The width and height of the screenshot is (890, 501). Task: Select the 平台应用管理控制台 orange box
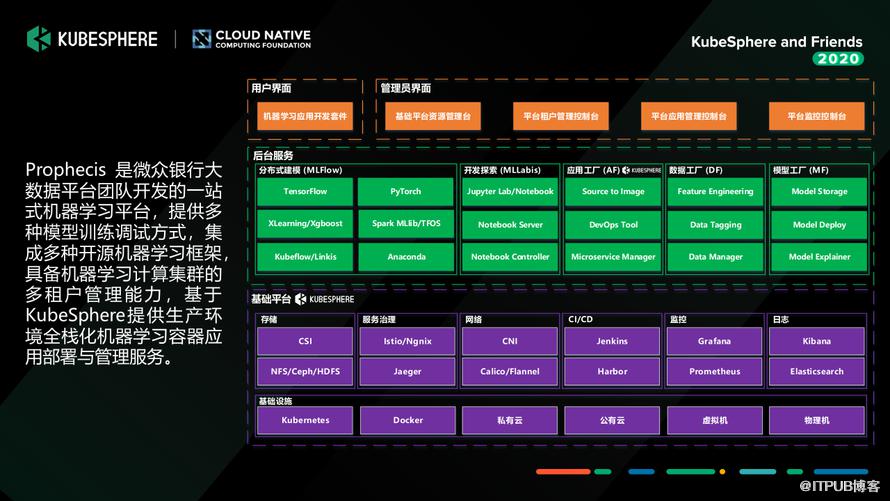(x=689, y=116)
